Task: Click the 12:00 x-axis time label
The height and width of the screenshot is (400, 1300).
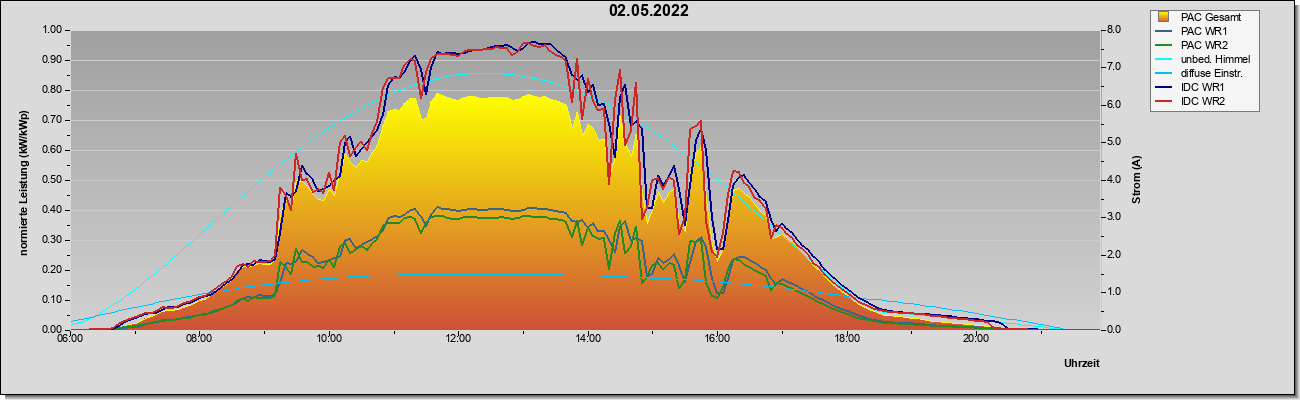Action: click(458, 340)
